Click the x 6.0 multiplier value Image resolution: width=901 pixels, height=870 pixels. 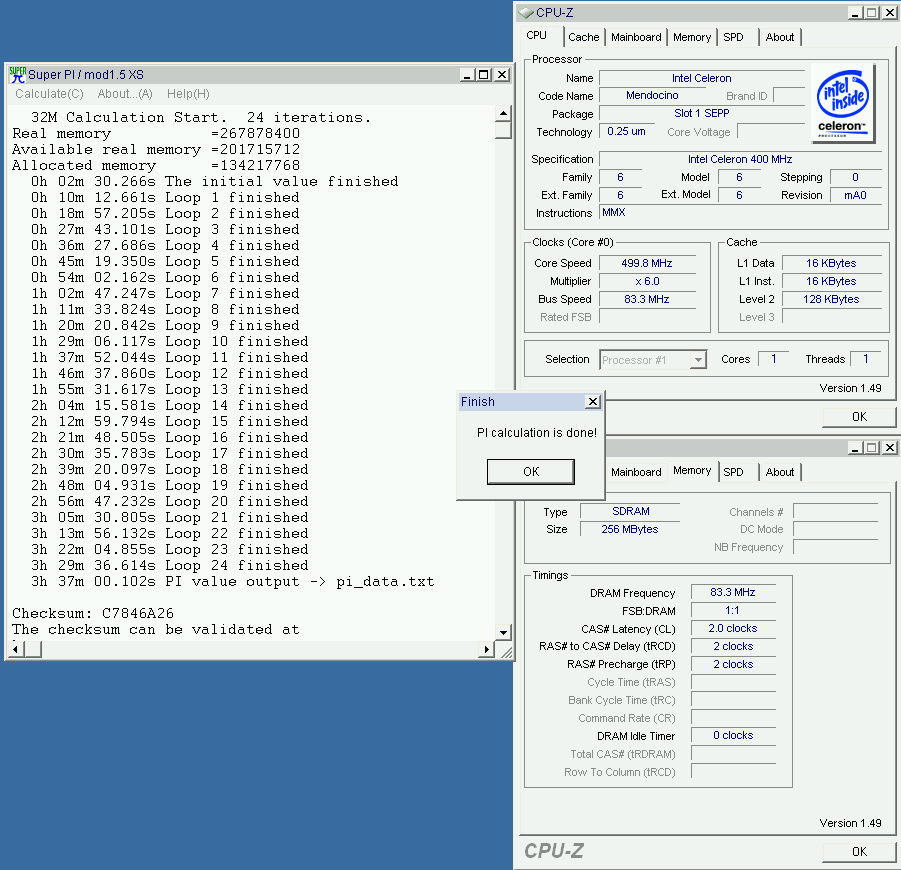point(646,282)
